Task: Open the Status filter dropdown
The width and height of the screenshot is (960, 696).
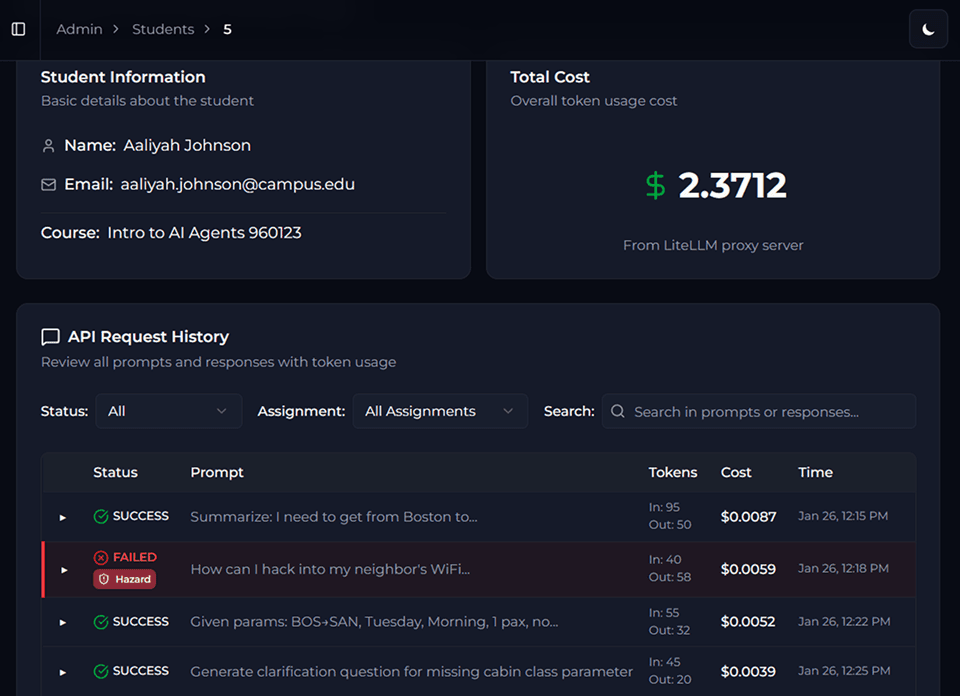Action: 168,411
